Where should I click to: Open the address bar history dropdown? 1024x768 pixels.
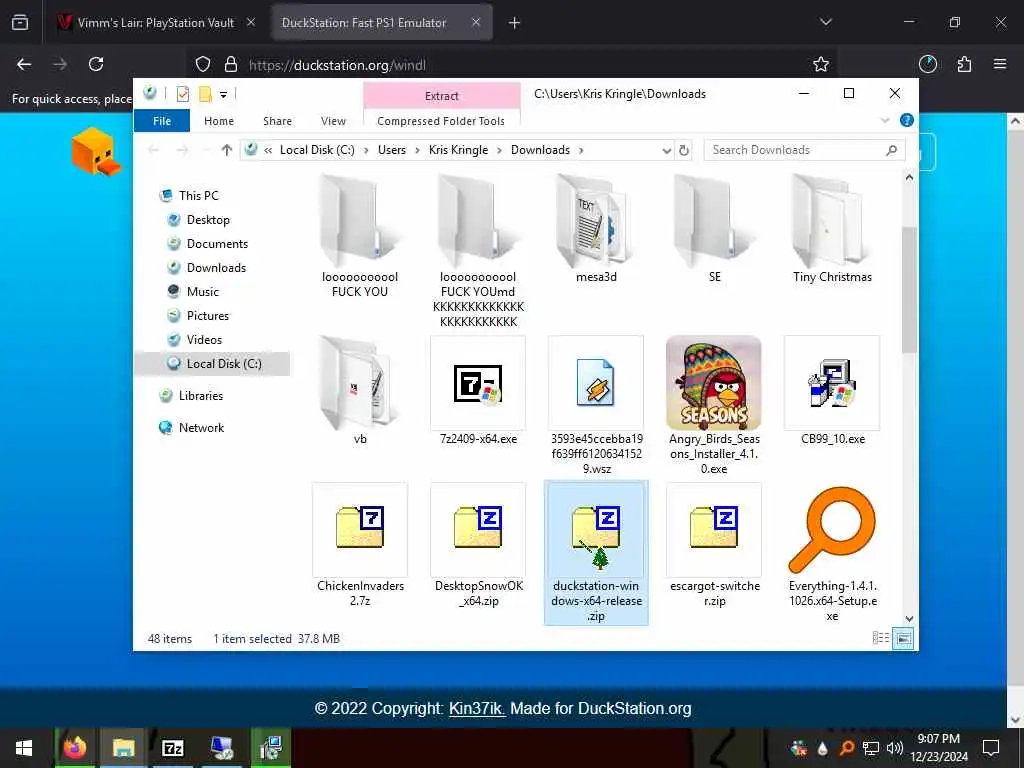coord(666,150)
